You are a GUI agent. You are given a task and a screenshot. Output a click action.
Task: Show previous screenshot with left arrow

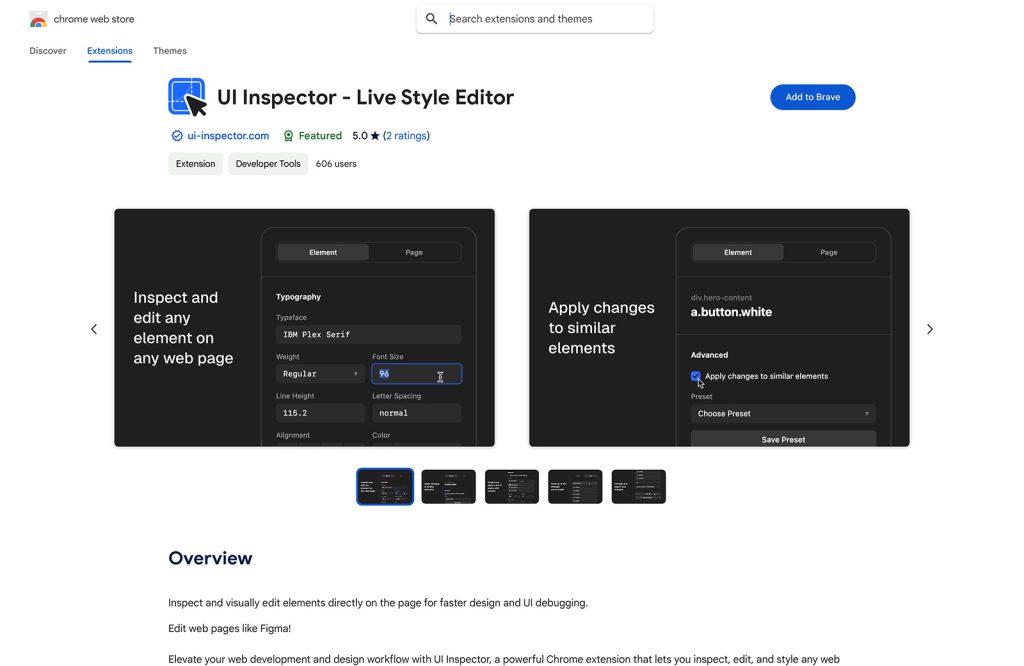click(94, 329)
